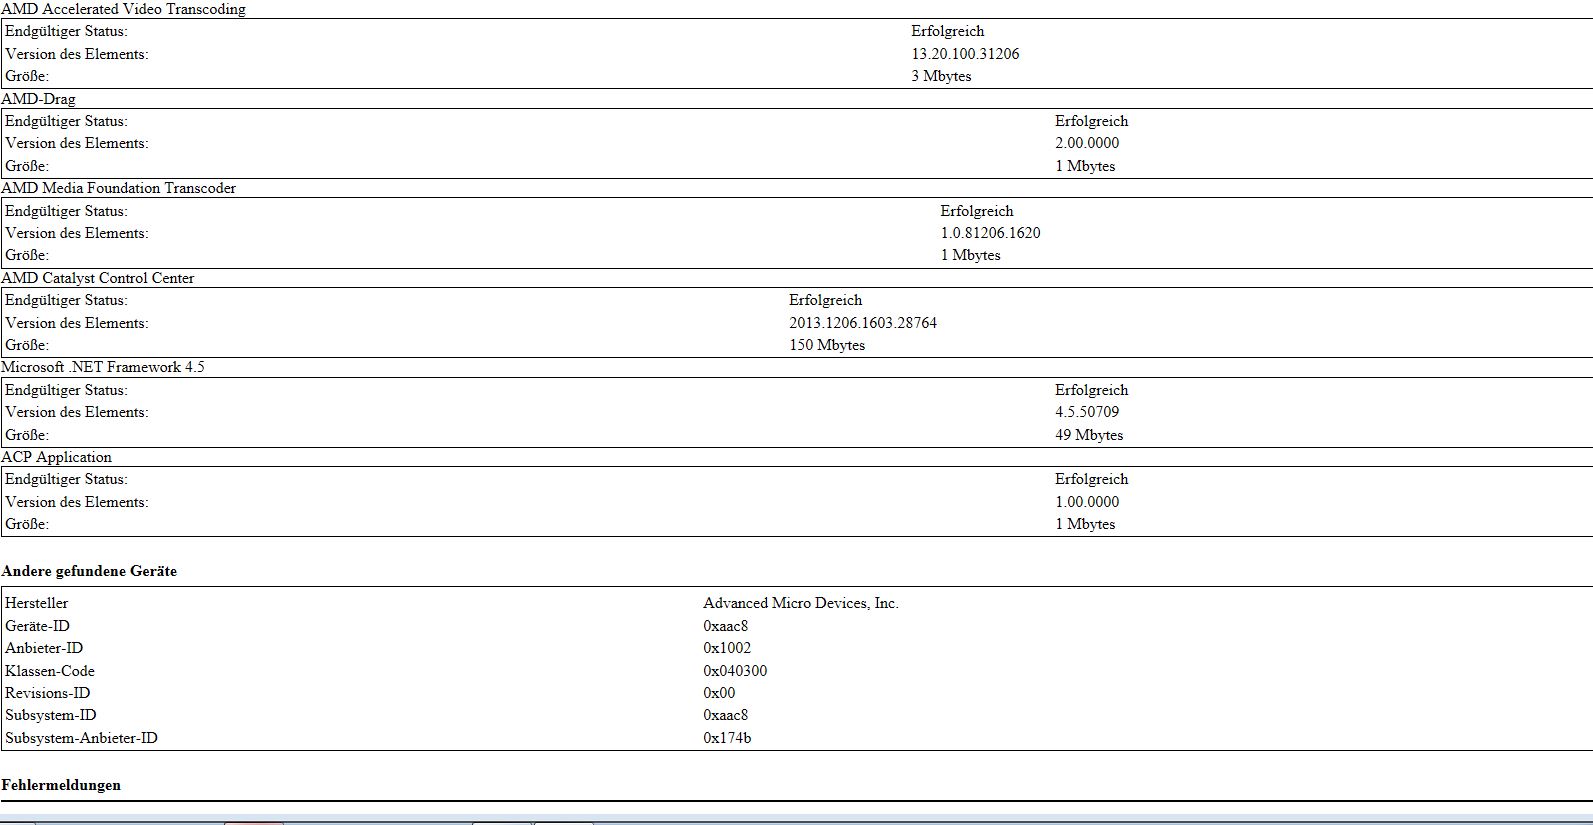Screen dimensions: 1593x825
Task: Select Version des Elements label under AMD Accelerated Video Transcoding
Action: tap(76, 54)
